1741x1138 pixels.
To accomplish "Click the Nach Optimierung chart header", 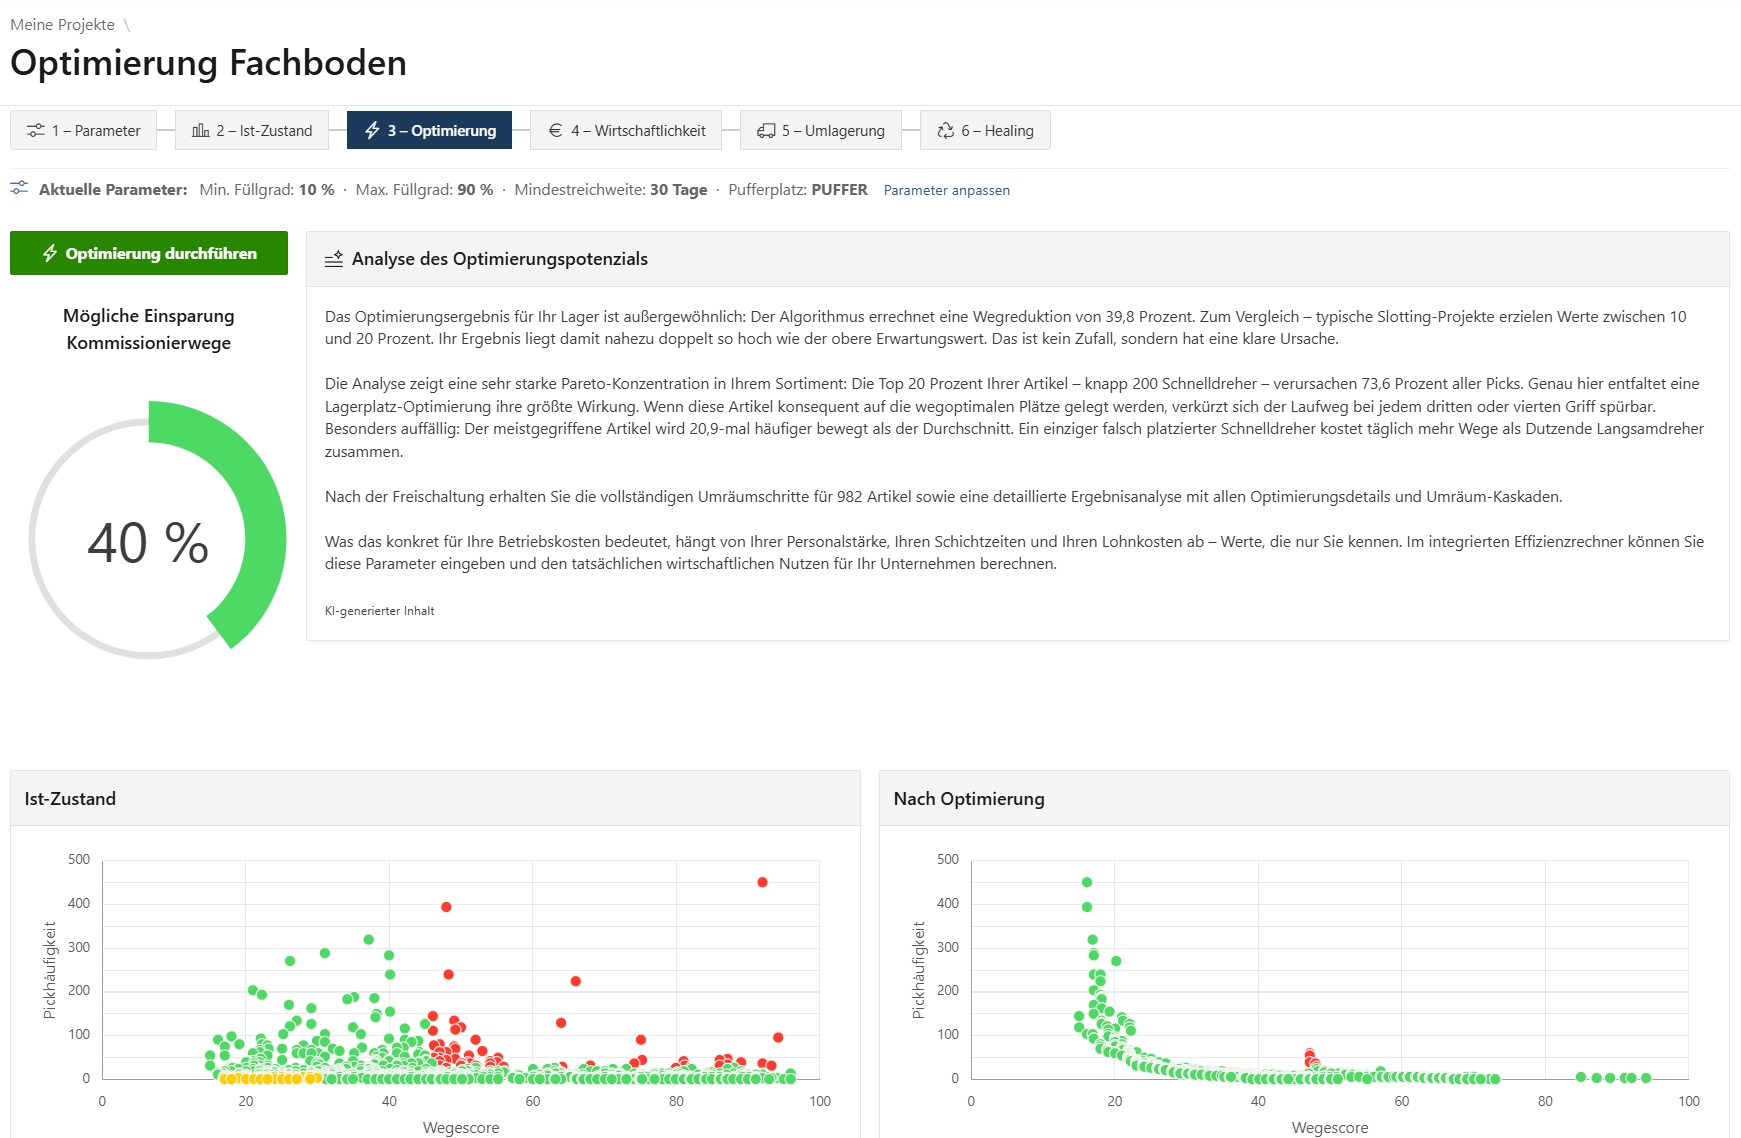I will click(1304, 798).
